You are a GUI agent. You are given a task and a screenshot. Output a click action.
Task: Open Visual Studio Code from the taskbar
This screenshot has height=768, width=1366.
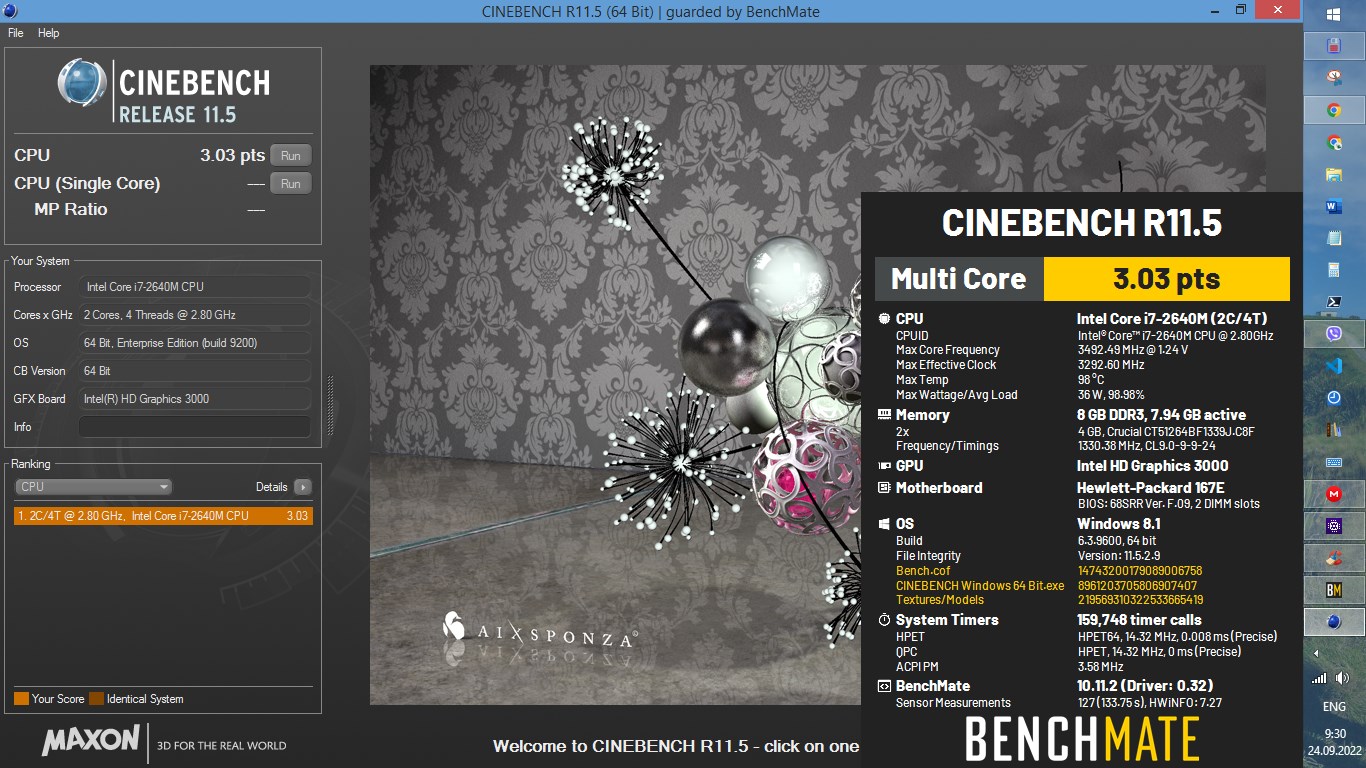tap(1333, 366)
